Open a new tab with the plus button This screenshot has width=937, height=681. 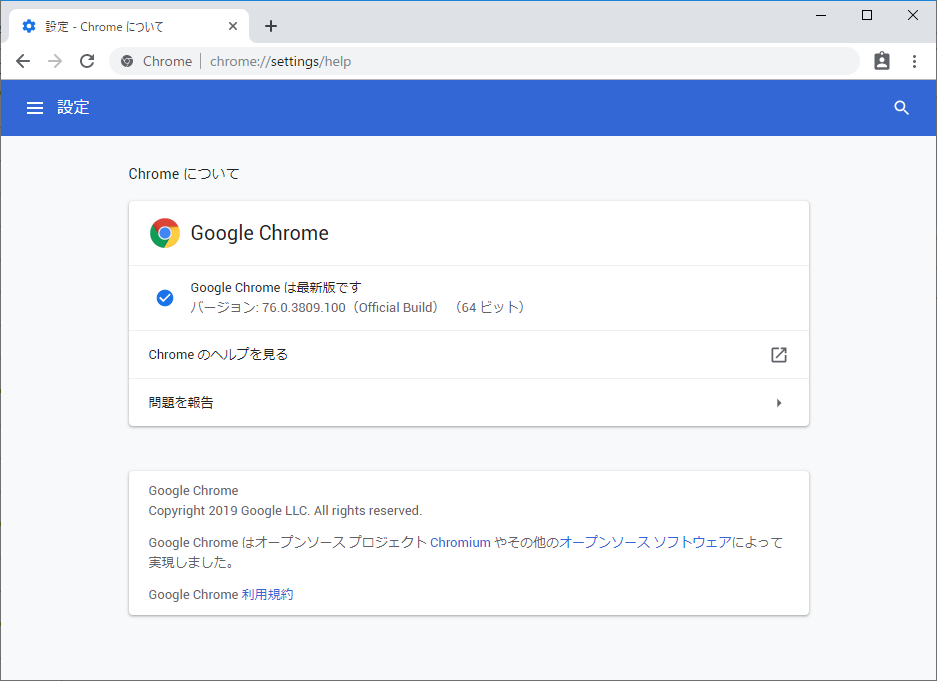click(270, 26)
